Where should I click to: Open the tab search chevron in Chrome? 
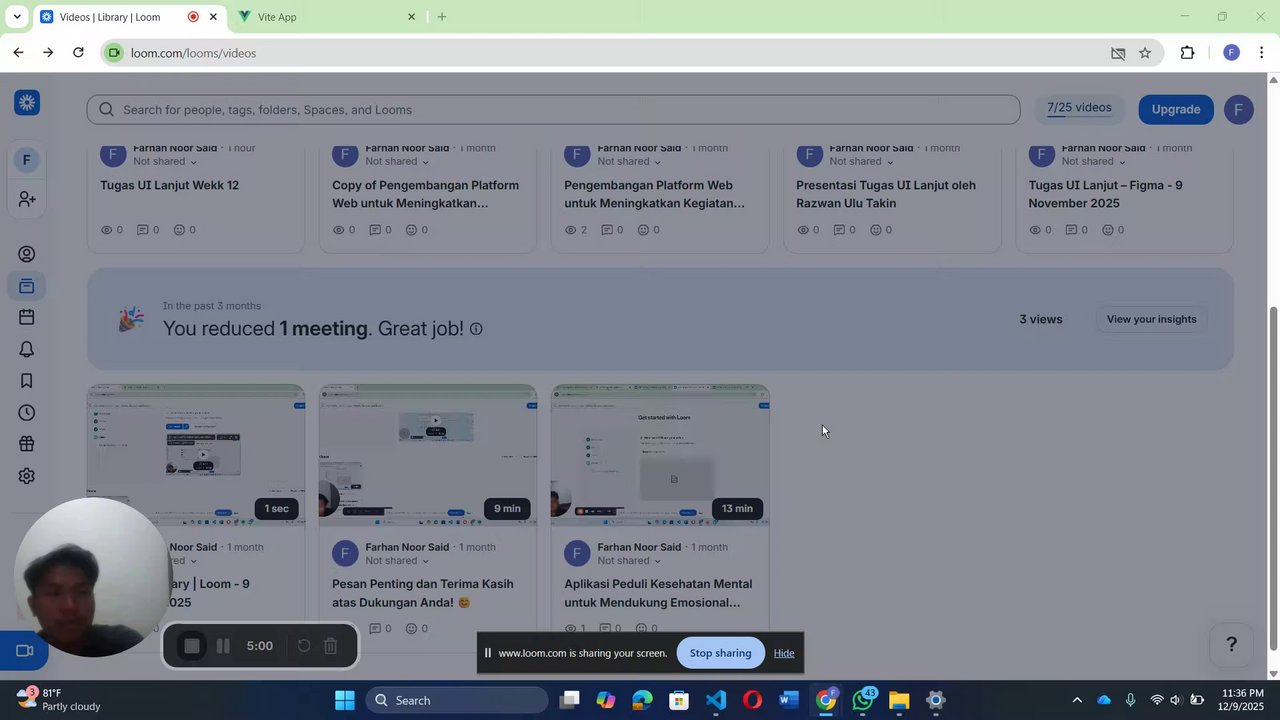[x=17, y=17]
